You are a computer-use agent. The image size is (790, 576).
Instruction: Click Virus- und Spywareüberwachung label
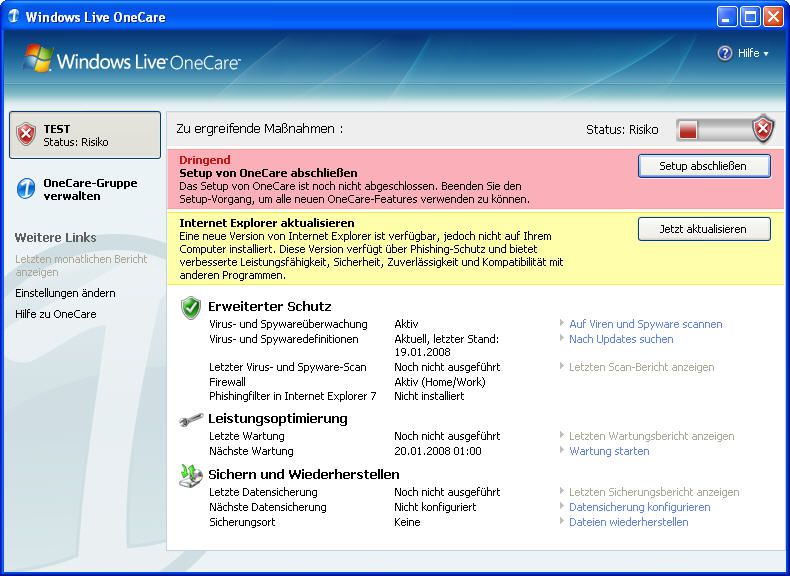coord(288,324)
